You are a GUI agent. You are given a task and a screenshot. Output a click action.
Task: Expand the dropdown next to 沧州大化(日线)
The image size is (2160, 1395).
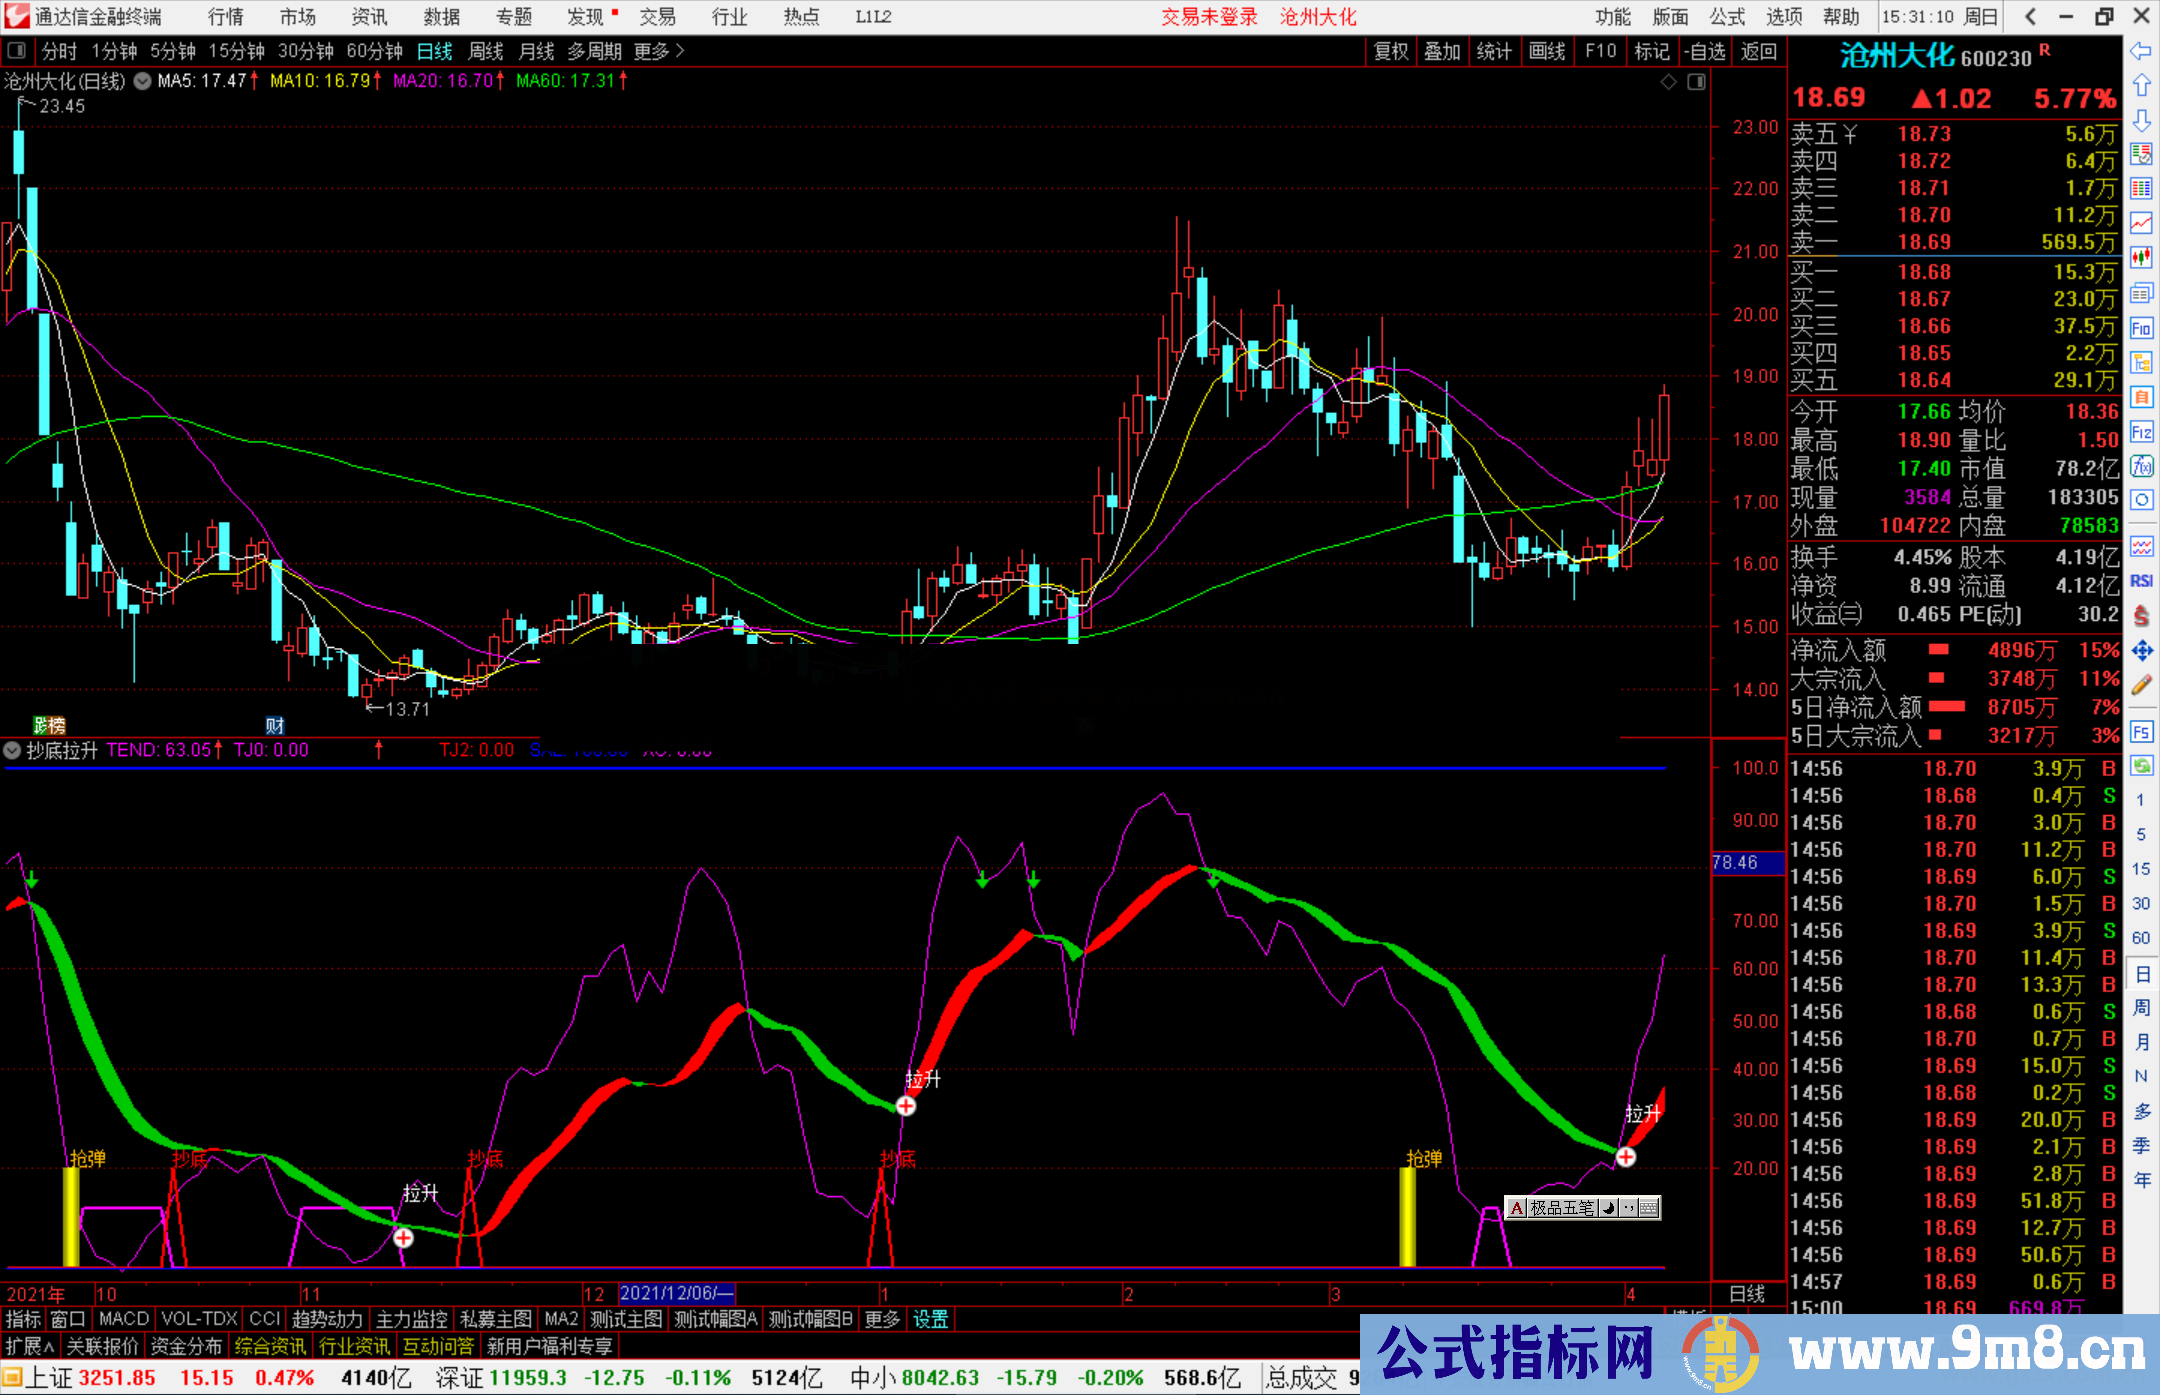coord(143,81)
